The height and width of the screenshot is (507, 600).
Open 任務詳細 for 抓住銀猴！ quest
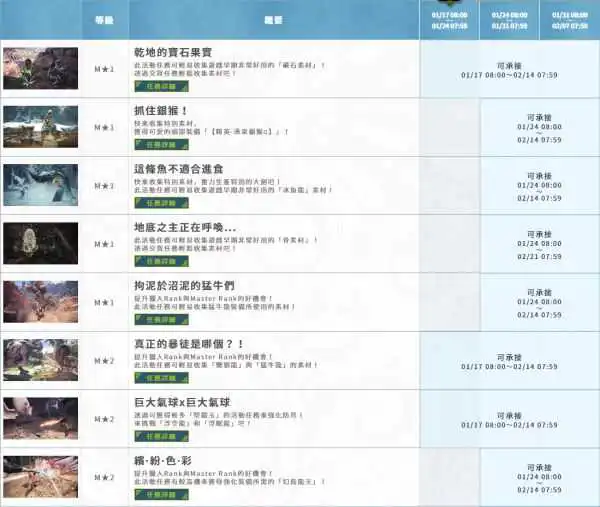[x=154, y=144]
